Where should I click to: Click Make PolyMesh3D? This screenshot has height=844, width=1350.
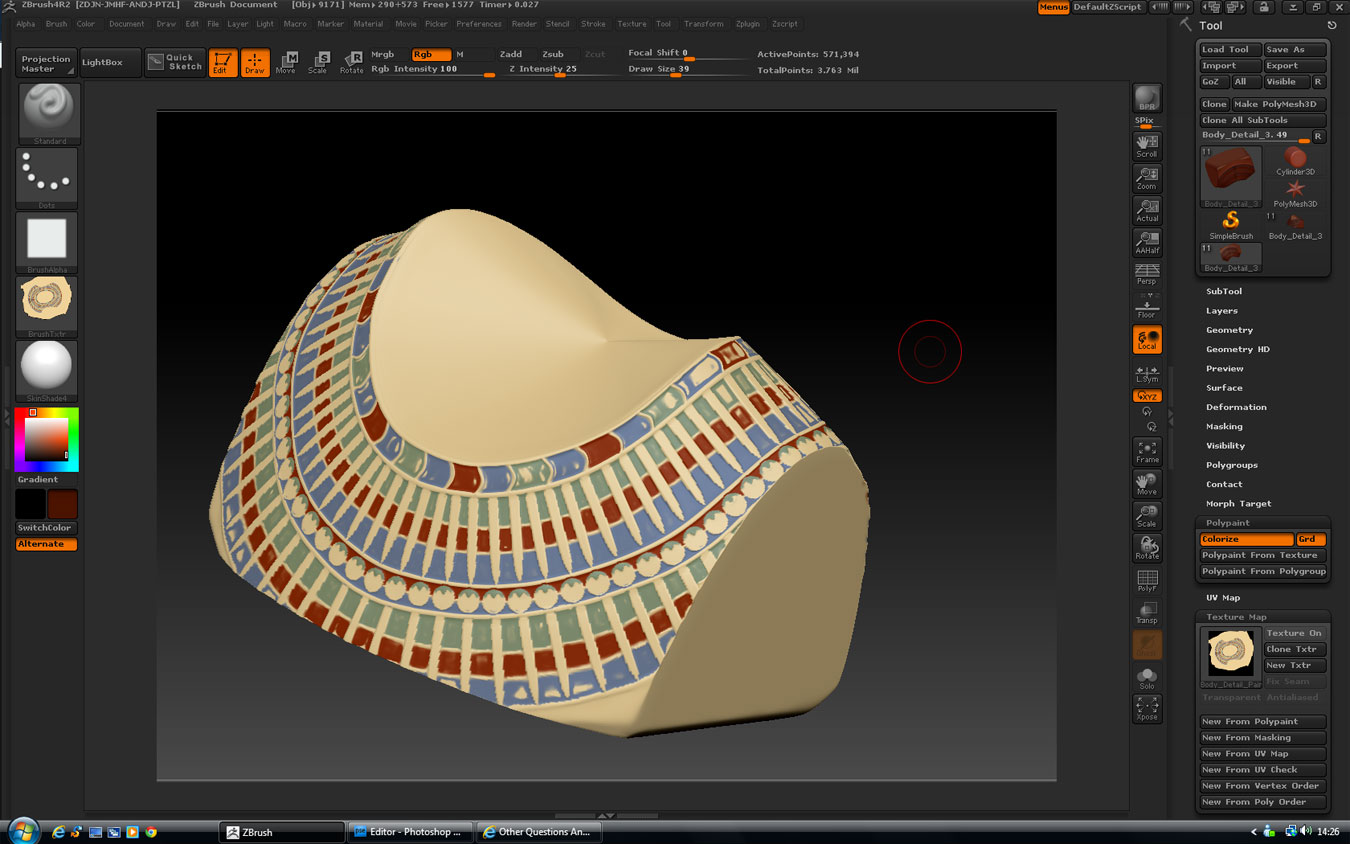1278,104
